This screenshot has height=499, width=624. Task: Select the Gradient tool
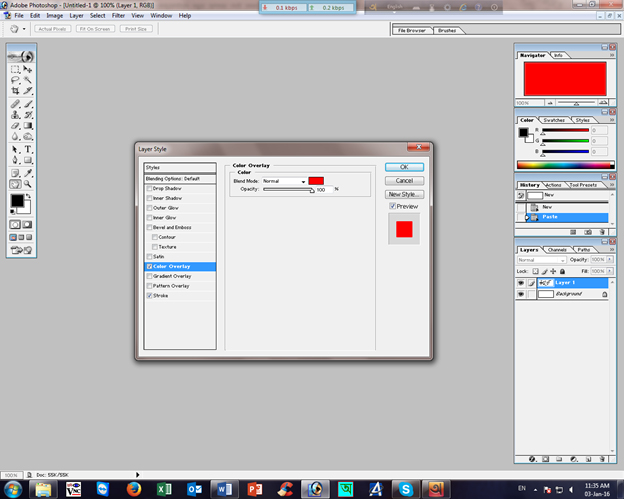pos(28,126)
